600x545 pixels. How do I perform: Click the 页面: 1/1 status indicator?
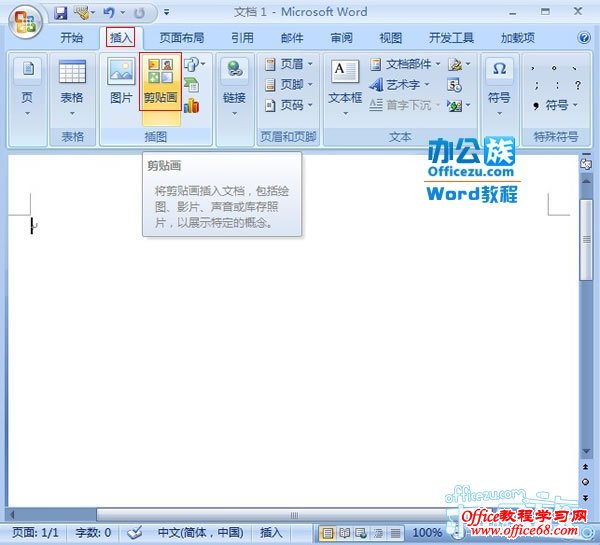click(x=35, y=532)
